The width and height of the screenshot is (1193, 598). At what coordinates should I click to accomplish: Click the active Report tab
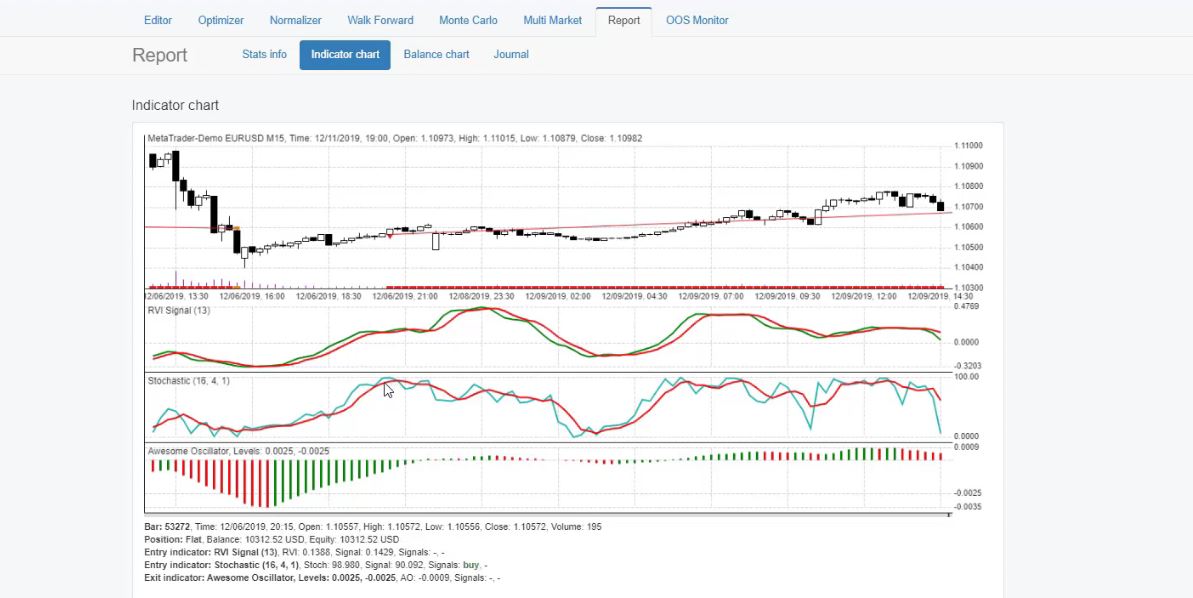[623, 20]
